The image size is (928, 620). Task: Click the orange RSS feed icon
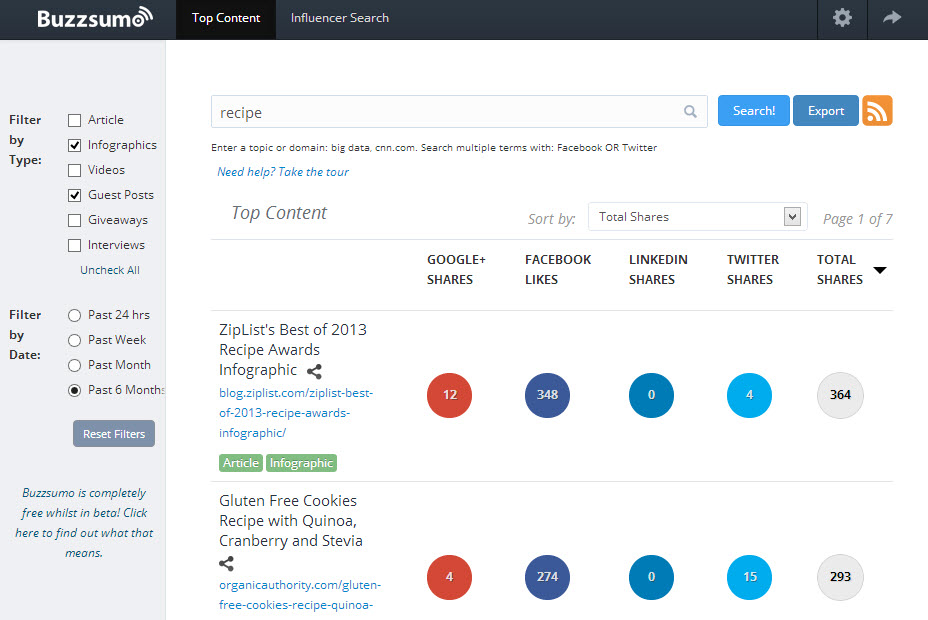tap(877, 111)
